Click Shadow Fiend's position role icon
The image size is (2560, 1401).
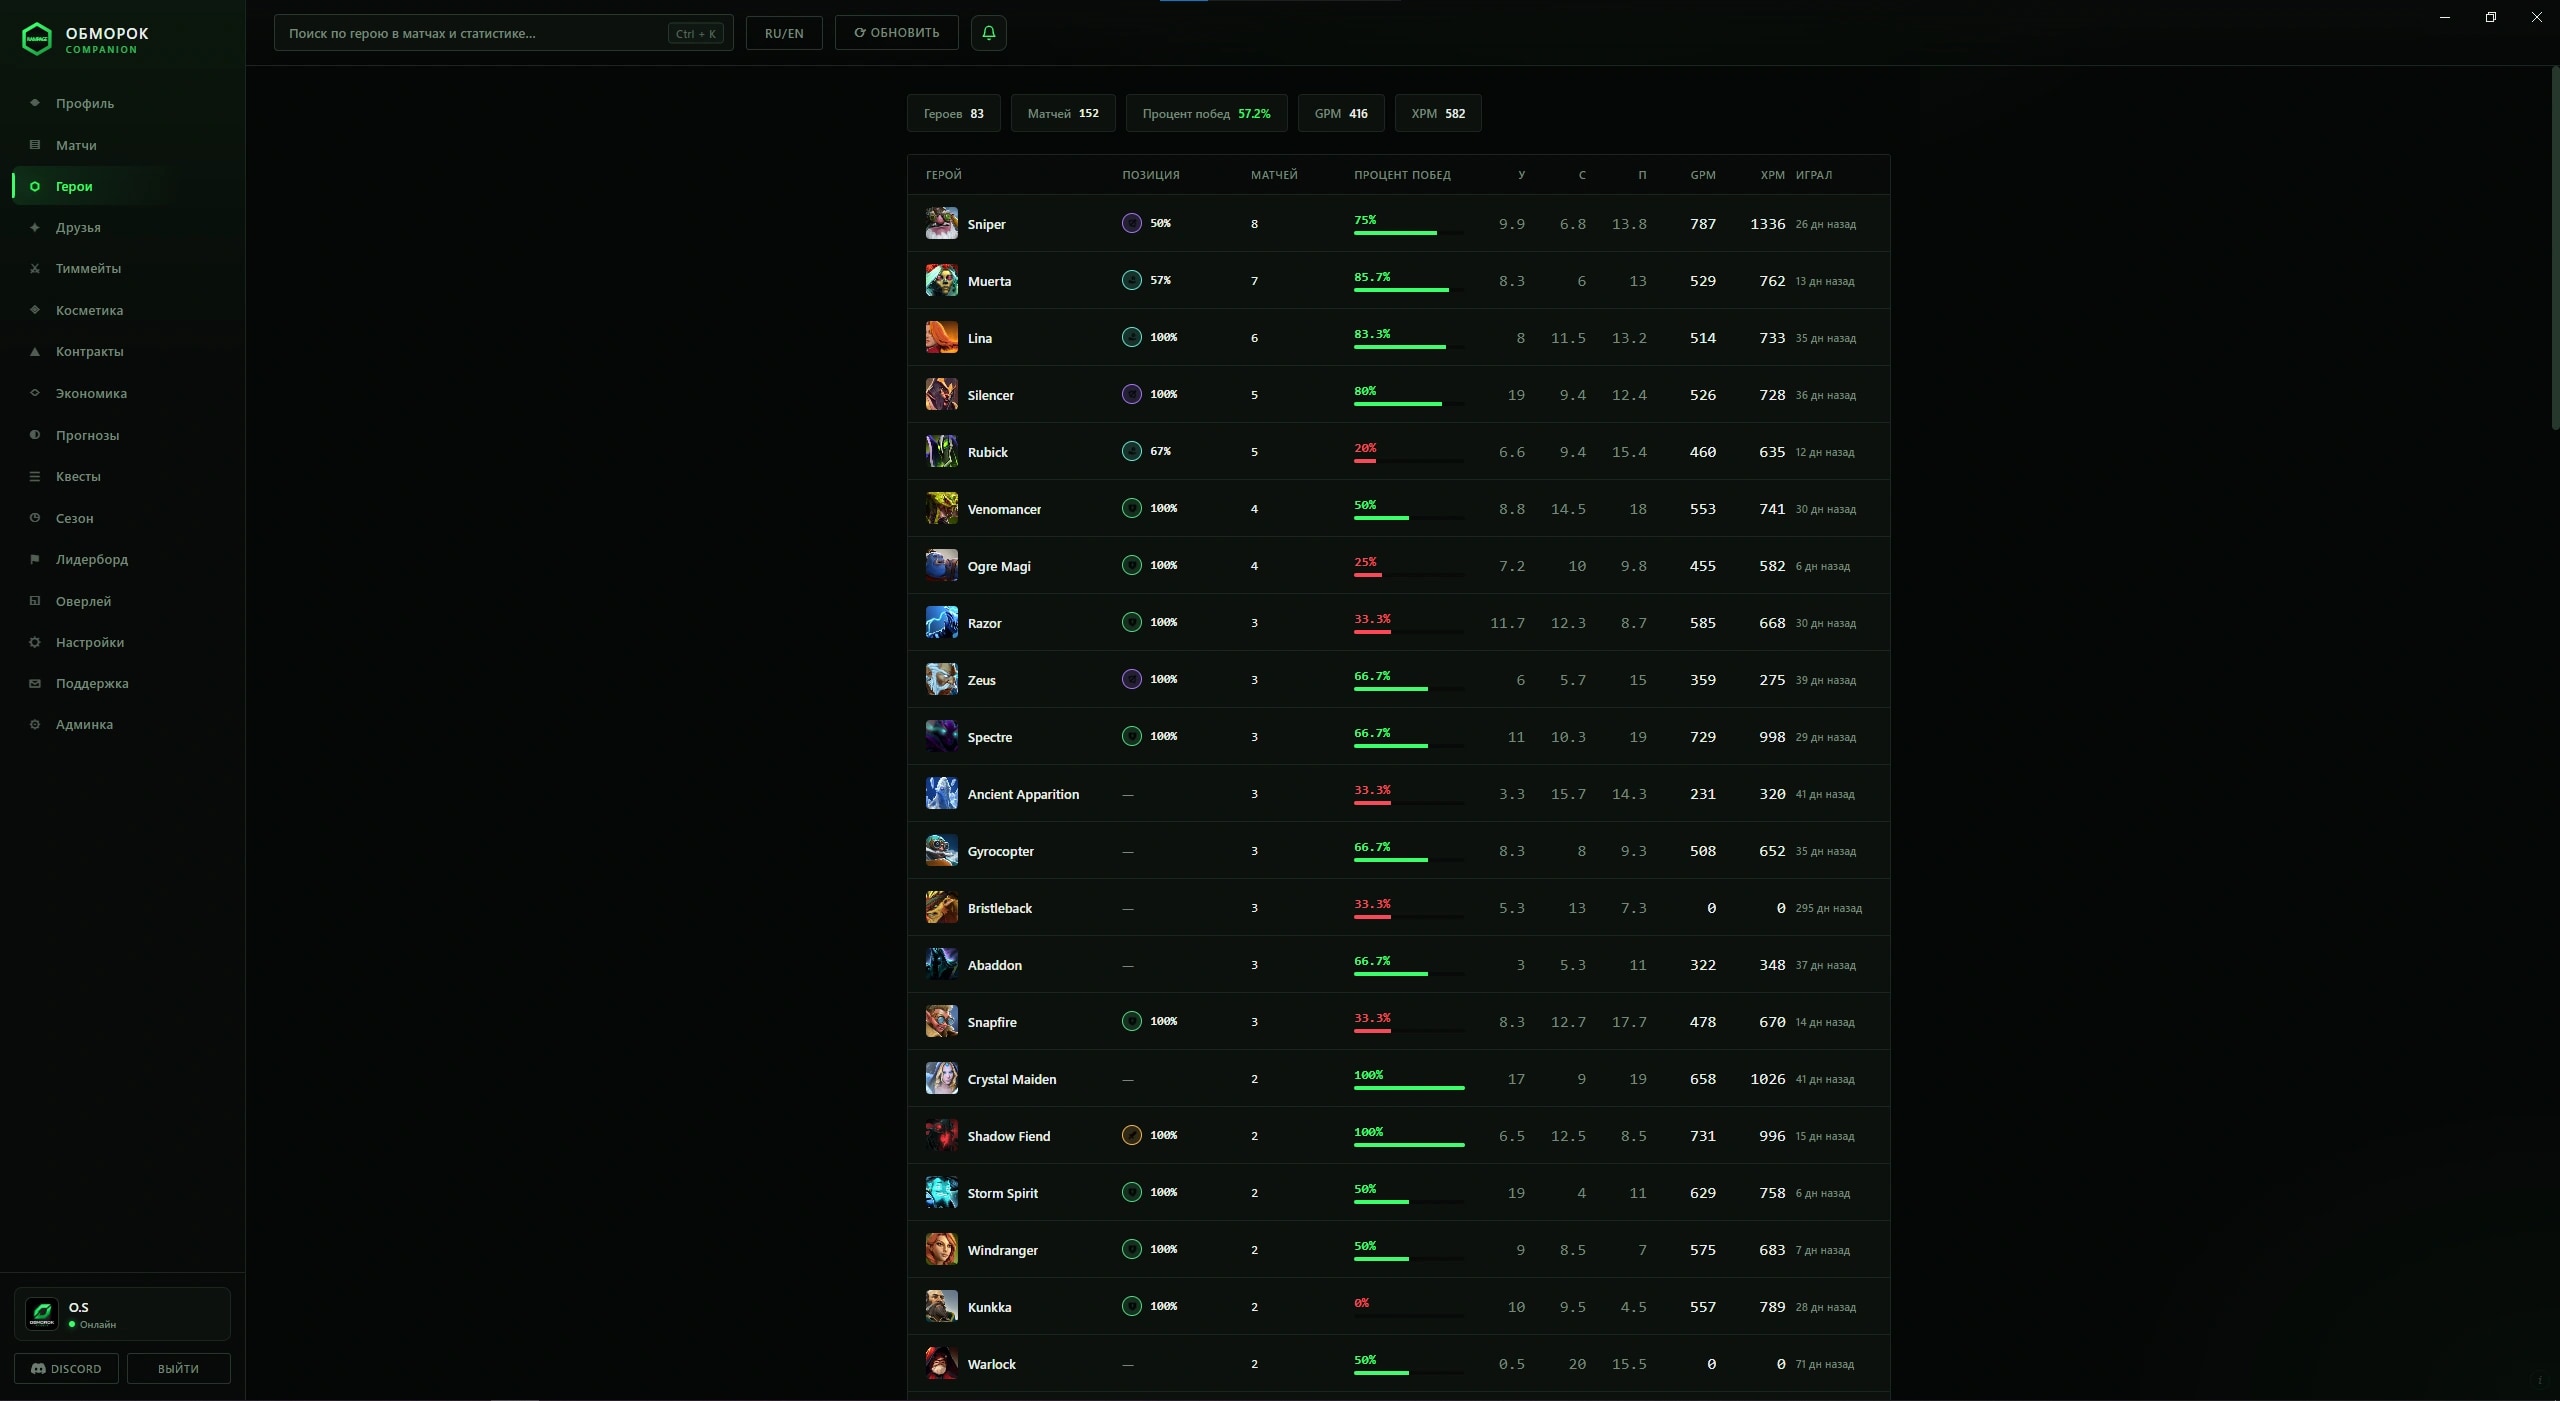(1131, 1135)
